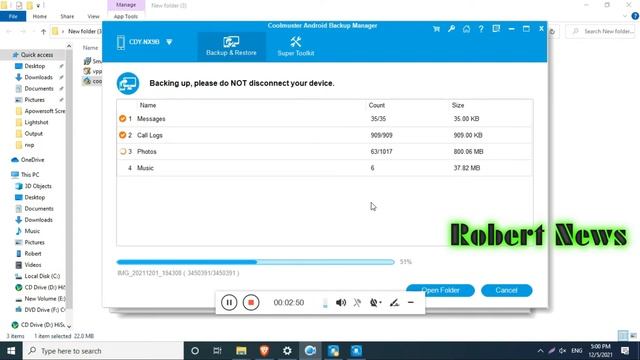
Task: Open View ribbon tab in File Explorer
Action: pos(93,16)
